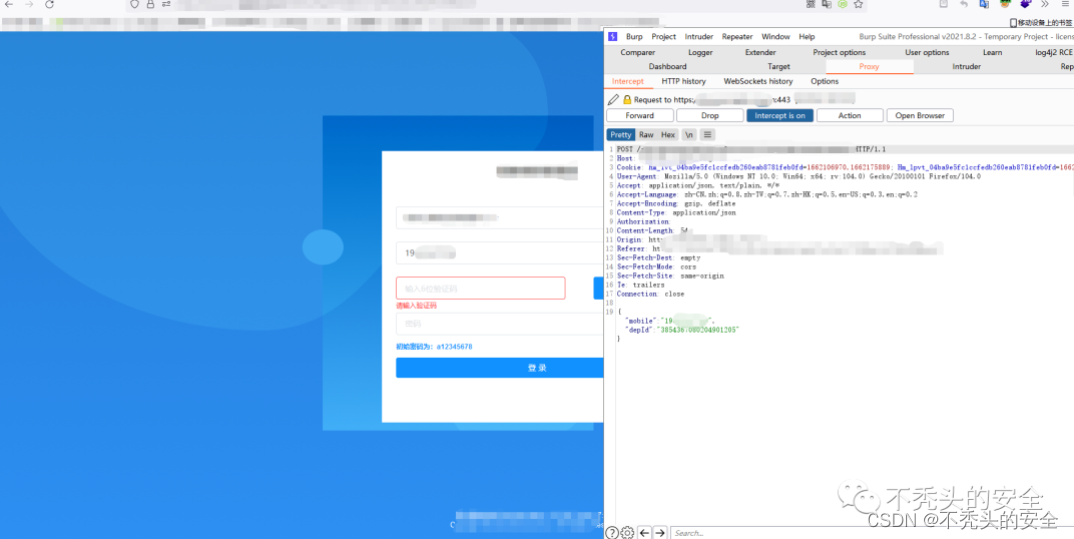This screenshot has height=539, width=1074.
Task: Click the Accept-Encoding: gzip, deflate line
Action: tap(676, 203)
